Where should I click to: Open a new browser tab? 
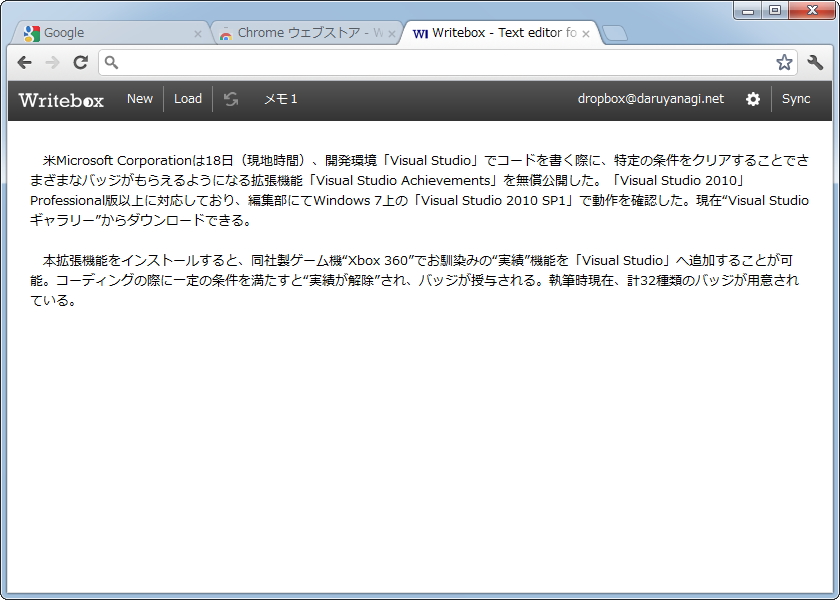coord(615,34)
